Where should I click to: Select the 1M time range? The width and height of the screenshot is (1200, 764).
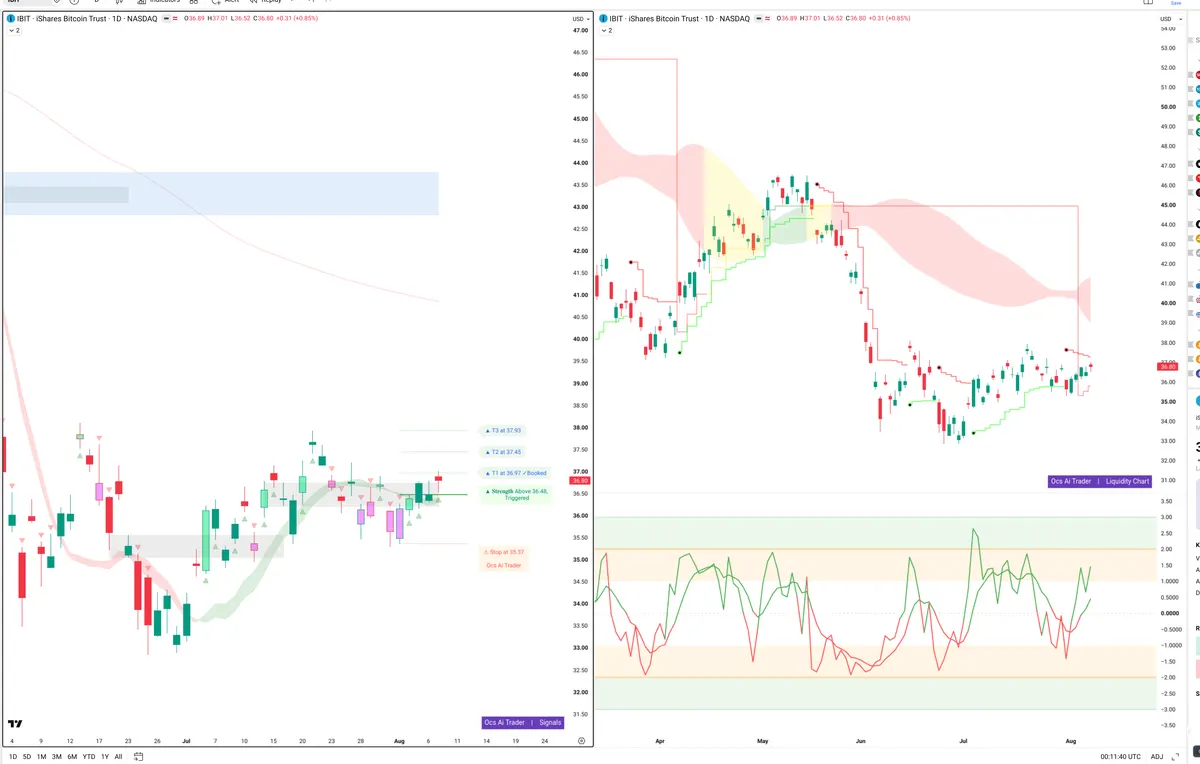click(x=41, y=757)
